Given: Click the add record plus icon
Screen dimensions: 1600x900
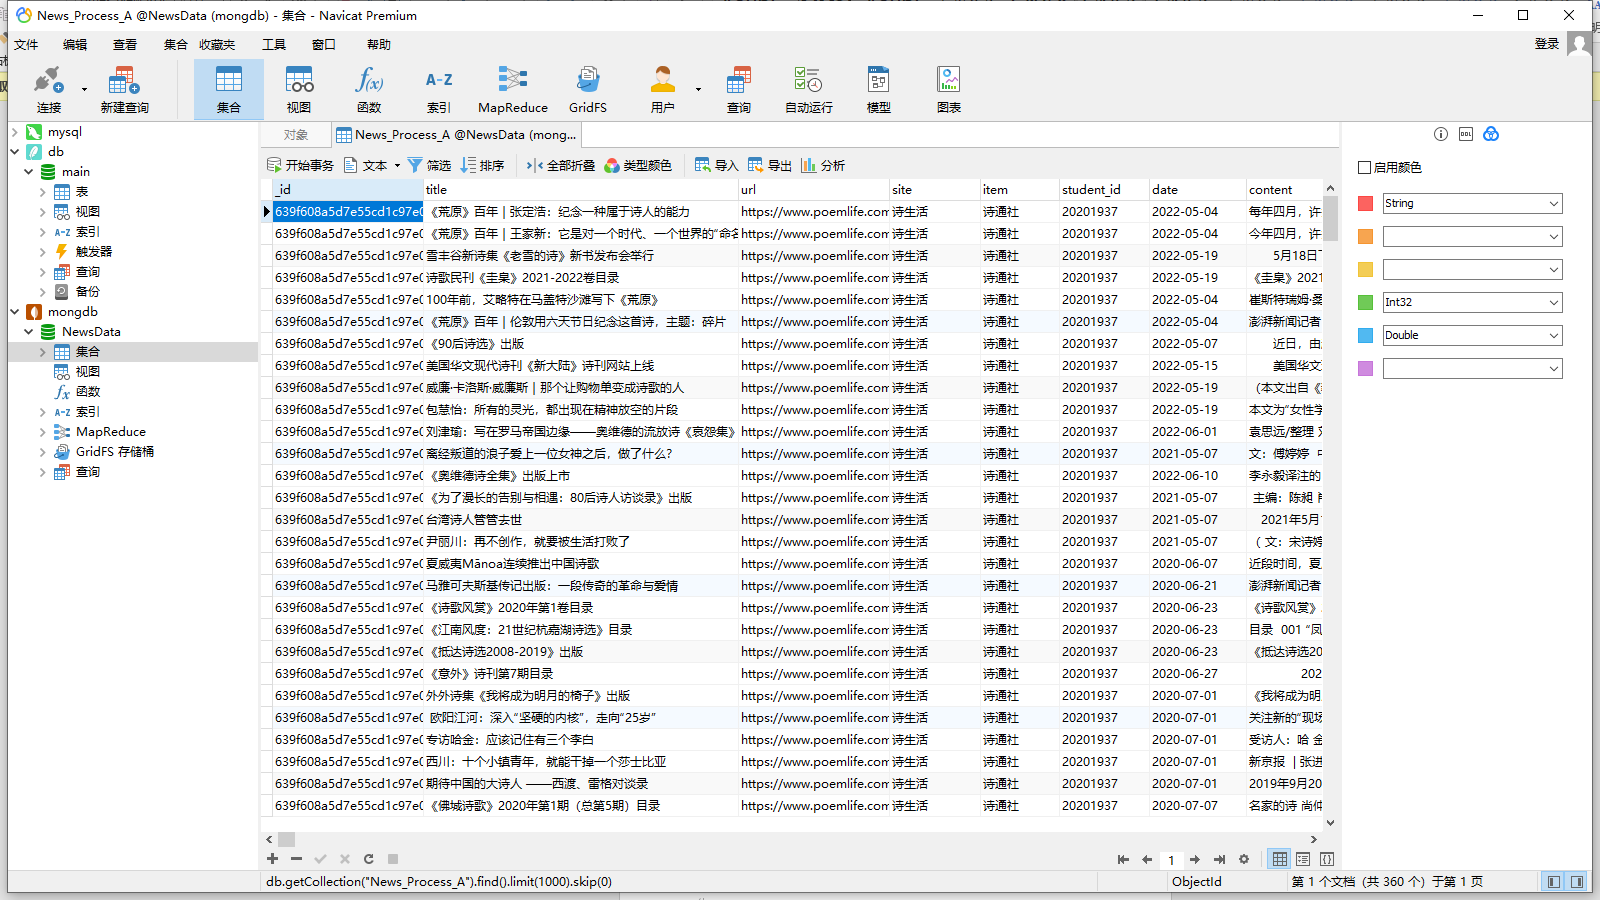Looking at the screenshot, I should click(272, 859).
